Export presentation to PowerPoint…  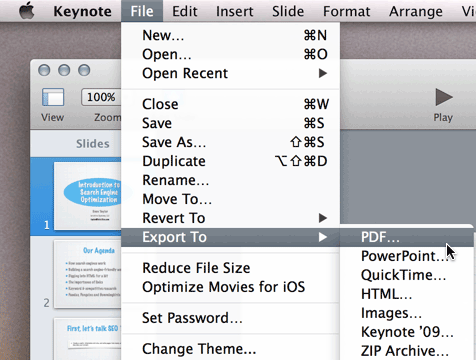coord(407,256)
